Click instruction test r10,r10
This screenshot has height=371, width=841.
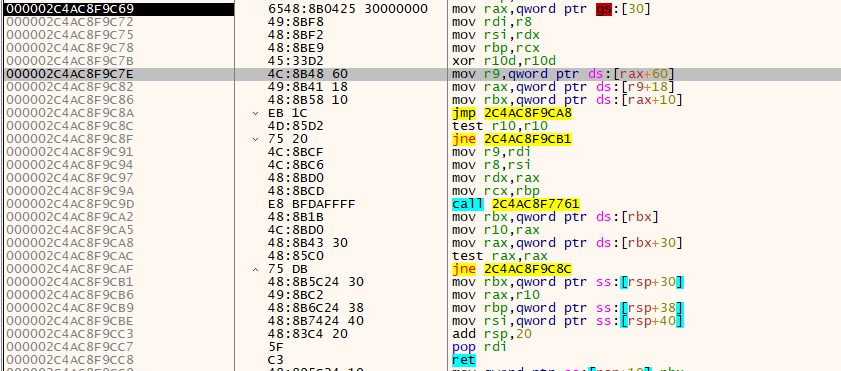click(x=500, y=126)
